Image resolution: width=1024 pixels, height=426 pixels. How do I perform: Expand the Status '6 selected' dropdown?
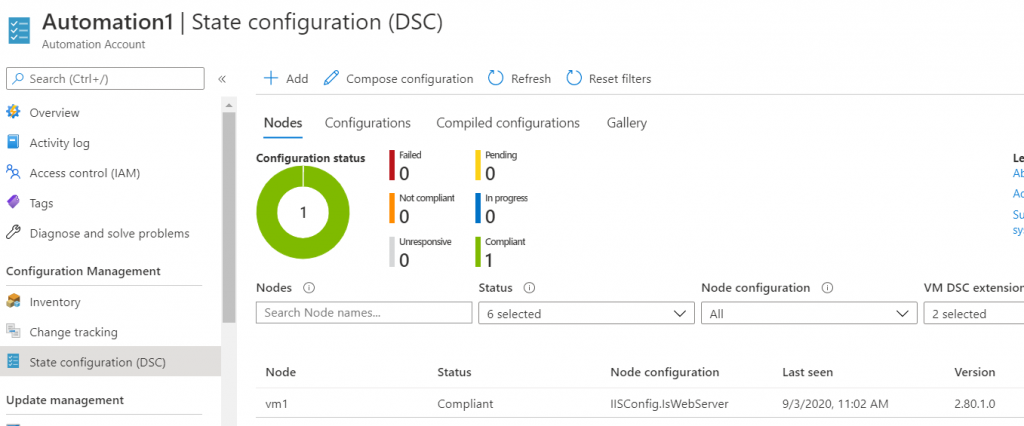coord(586,314)
